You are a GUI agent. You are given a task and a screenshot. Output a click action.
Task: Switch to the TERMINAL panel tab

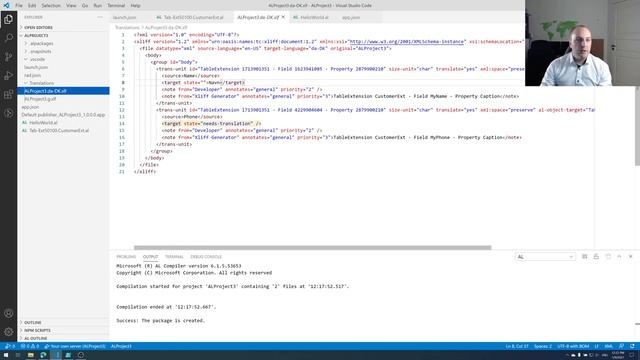(x=174, y=257)
